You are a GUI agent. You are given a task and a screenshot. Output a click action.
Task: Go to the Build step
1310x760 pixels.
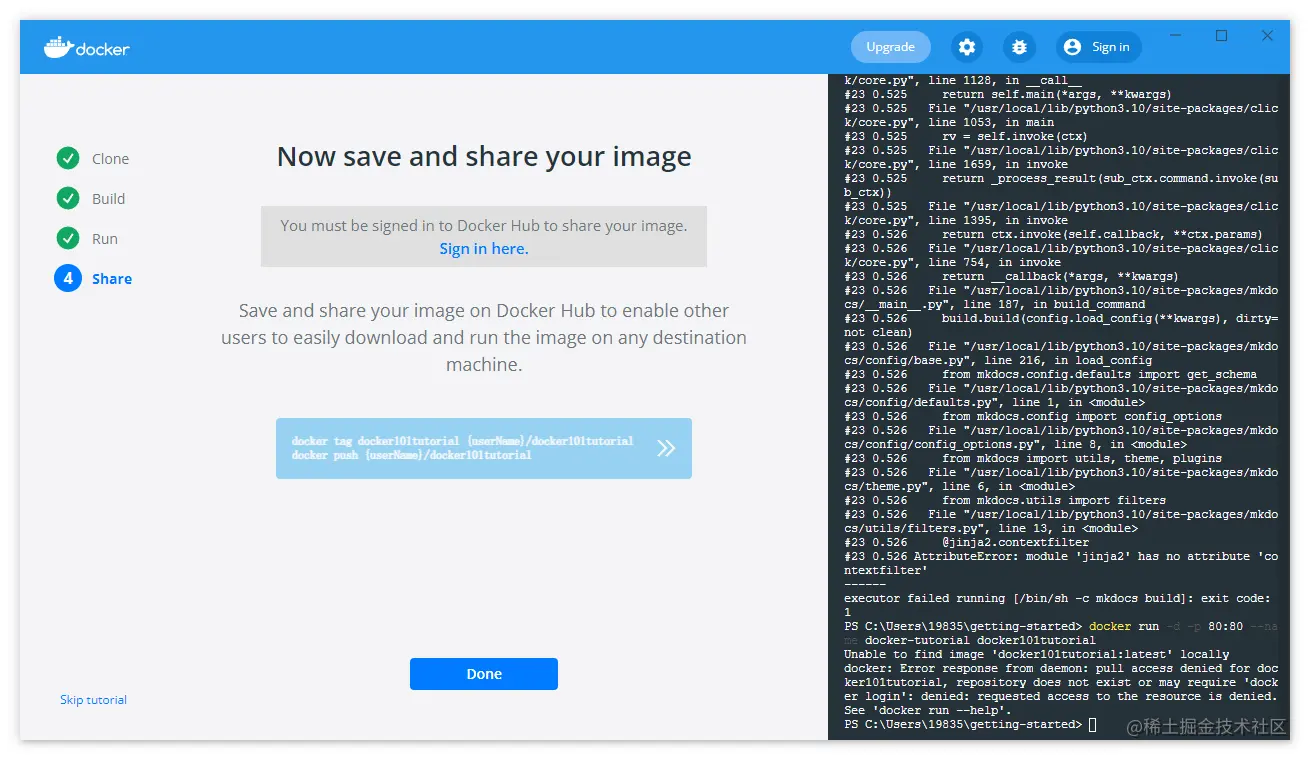(108, 199)
